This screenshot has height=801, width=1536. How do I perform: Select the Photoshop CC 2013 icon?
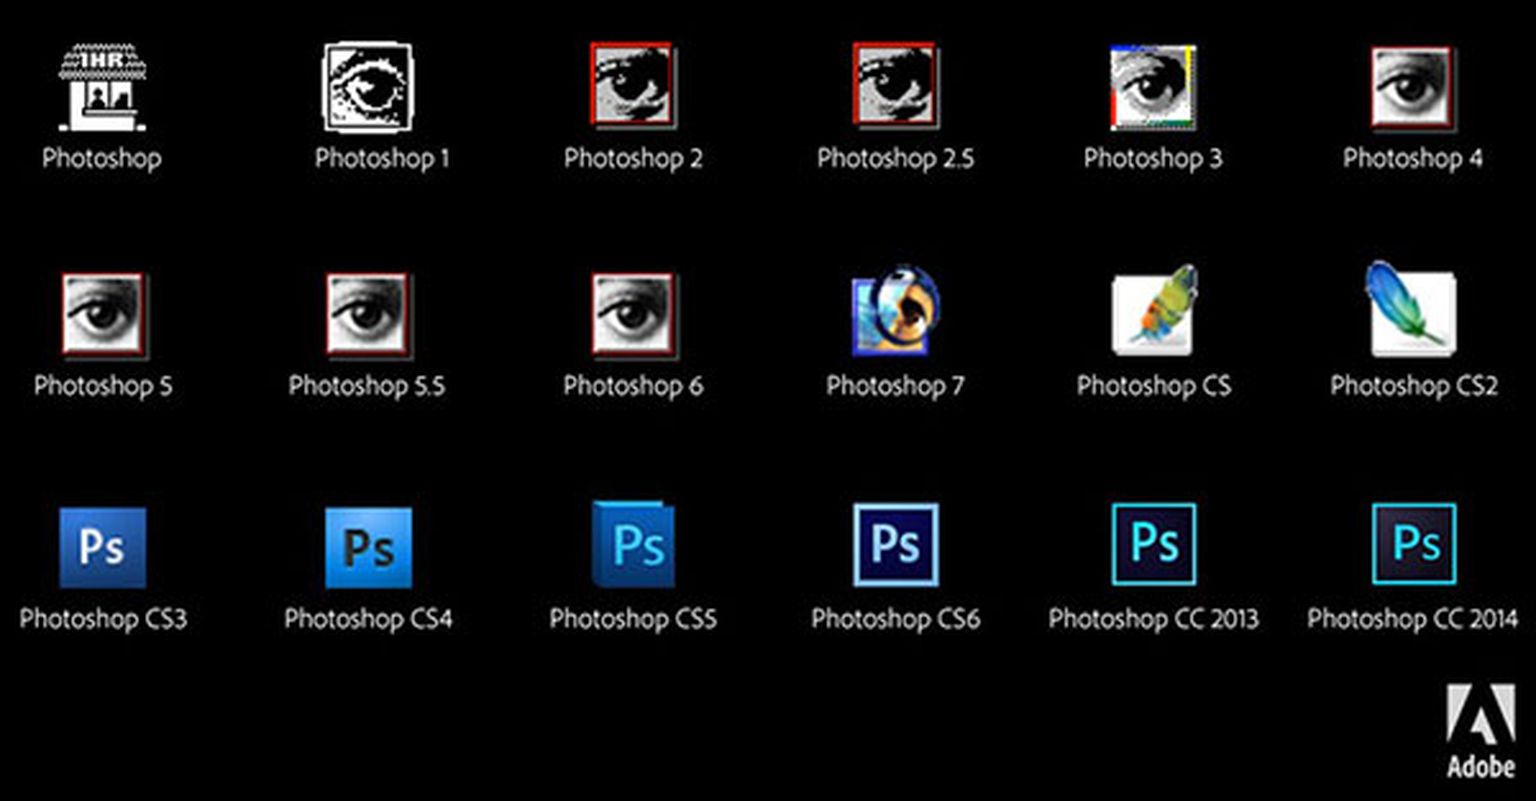(x=1154, y=544)
